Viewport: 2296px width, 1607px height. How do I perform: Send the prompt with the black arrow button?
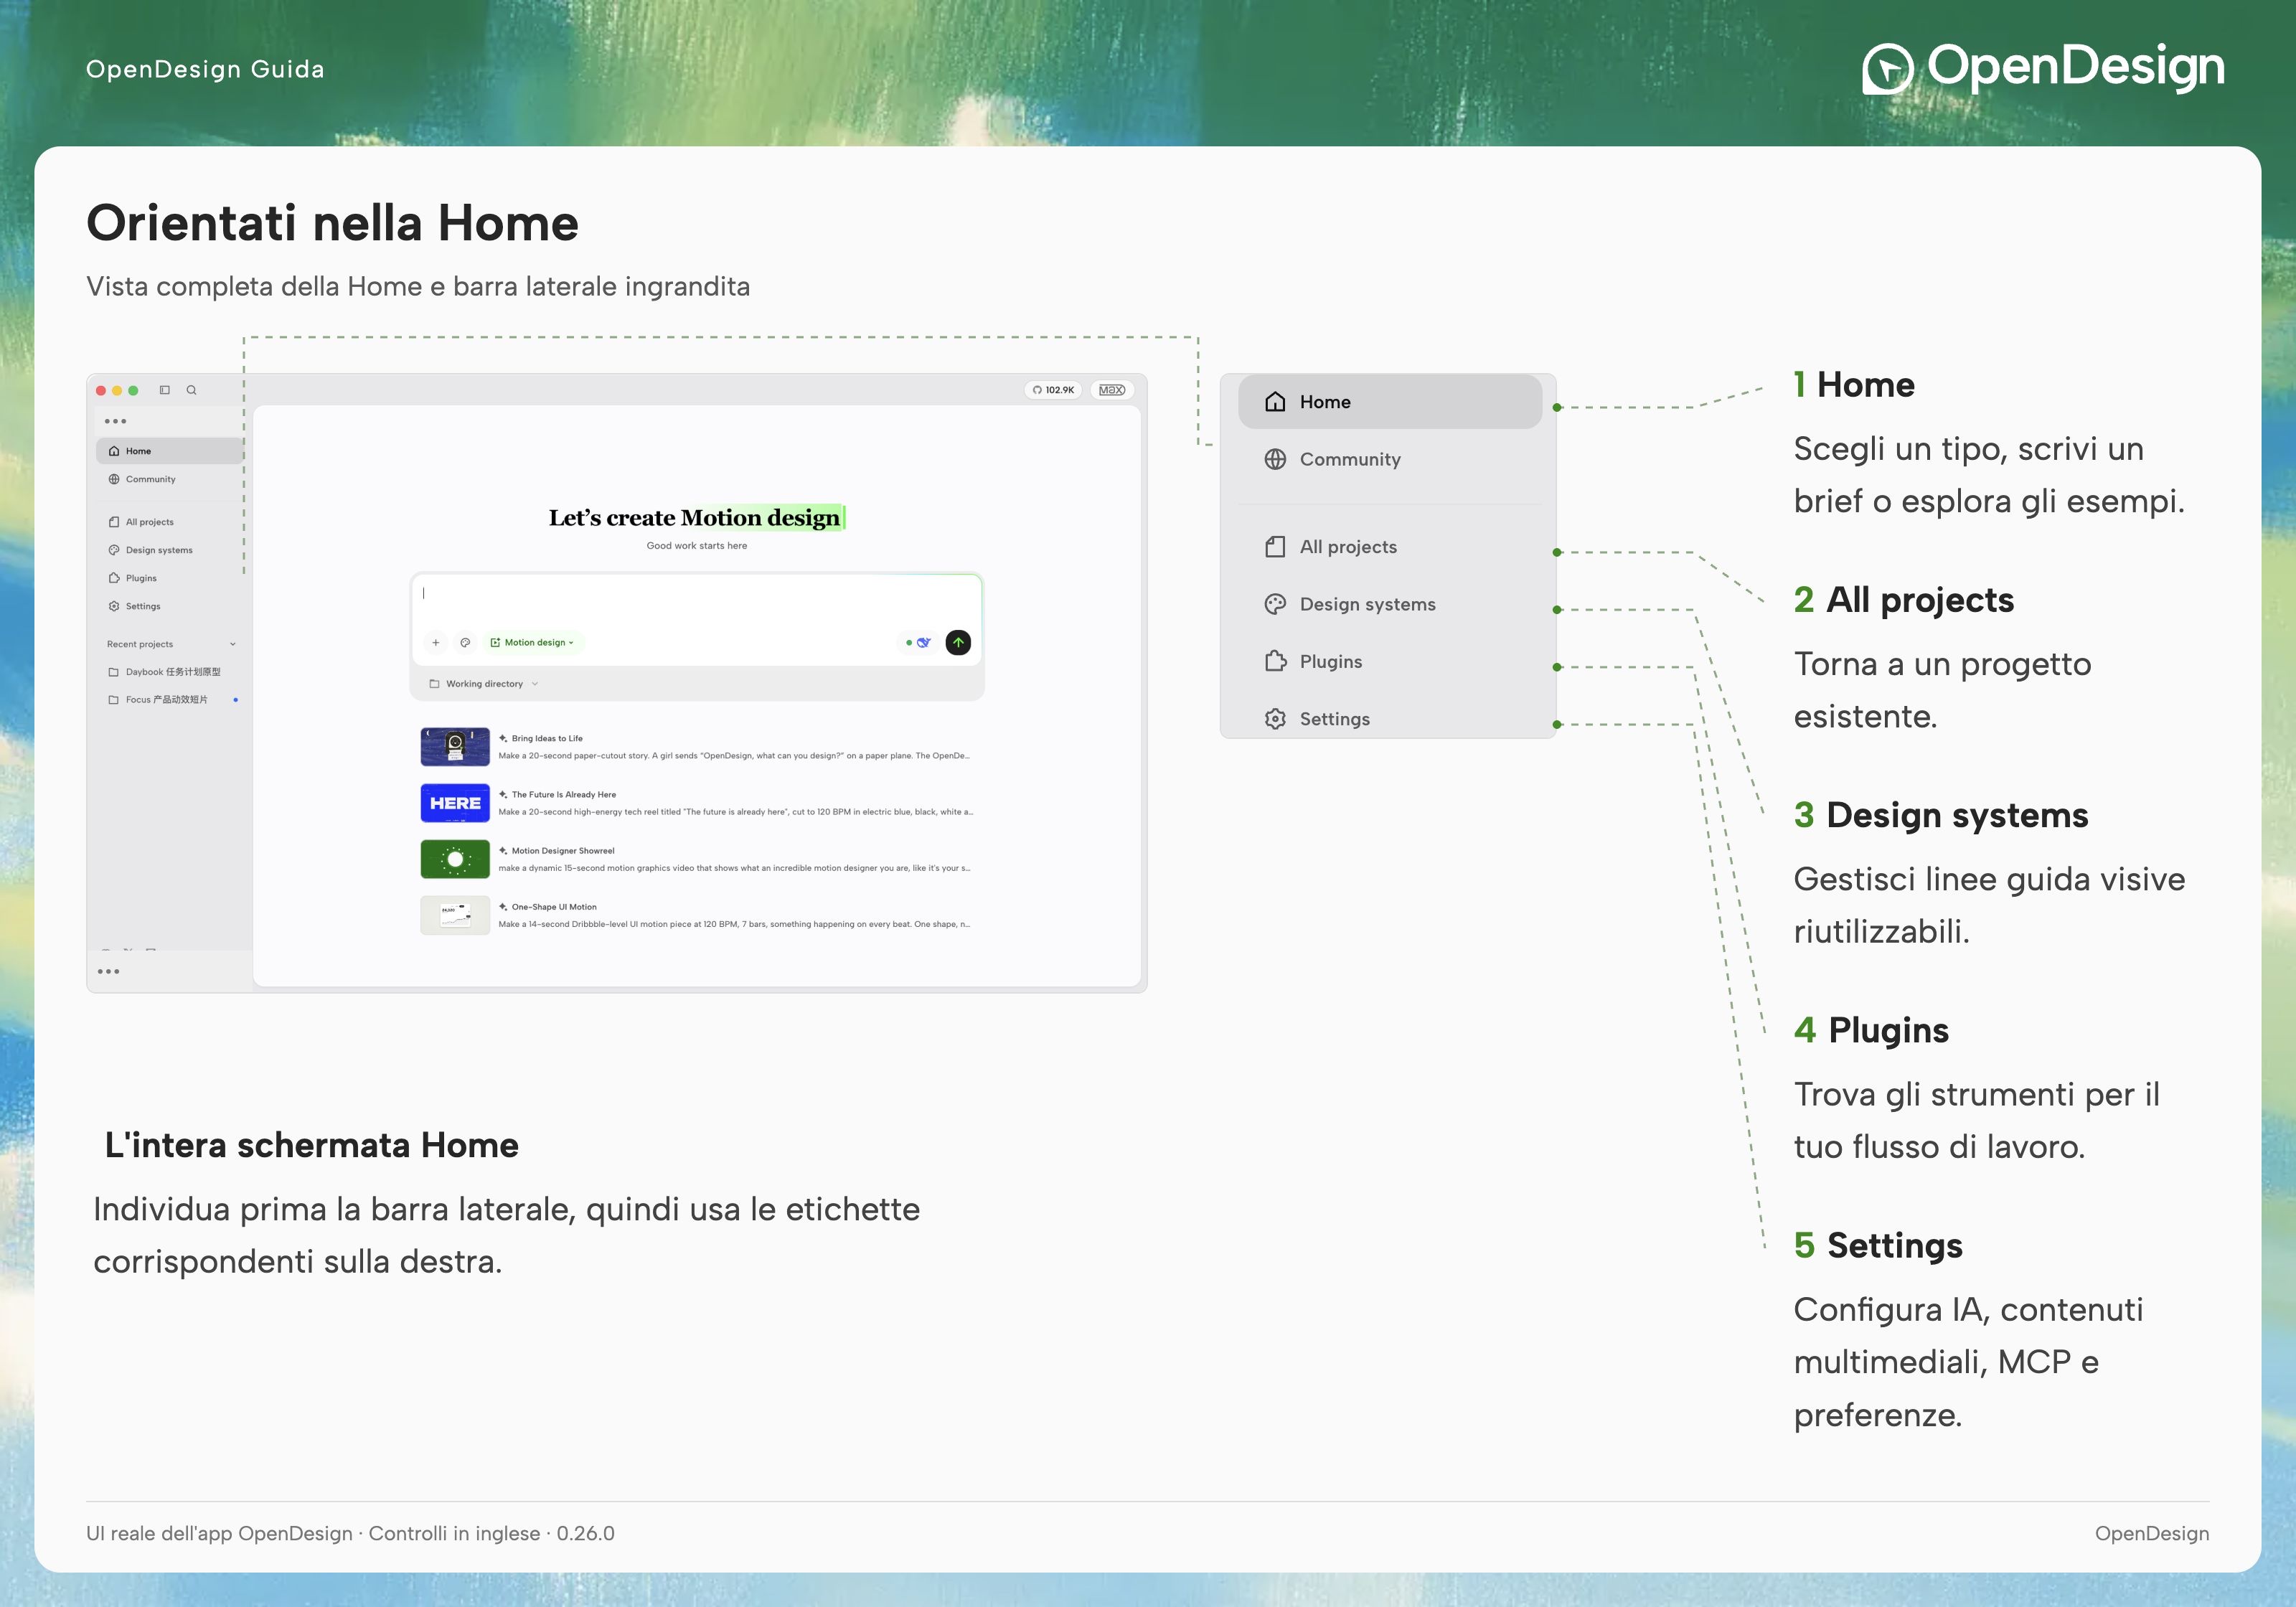[958, 642]
